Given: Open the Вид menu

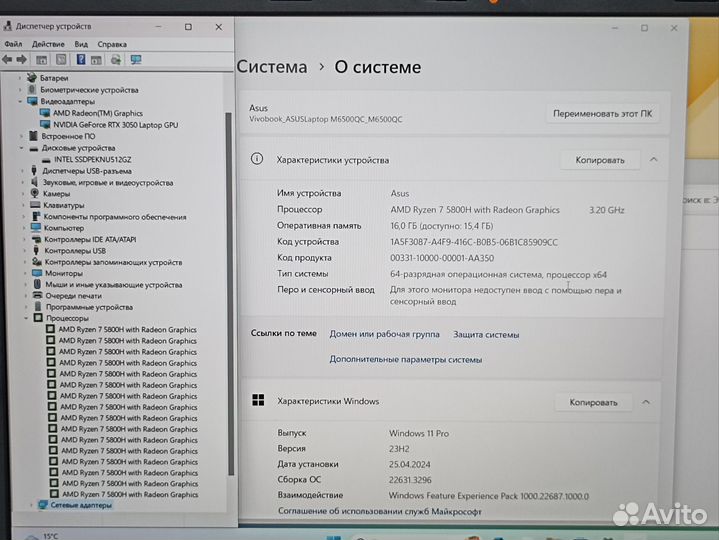Looking at the screenshot, I should pyautogui.click(x=81, y=44).
